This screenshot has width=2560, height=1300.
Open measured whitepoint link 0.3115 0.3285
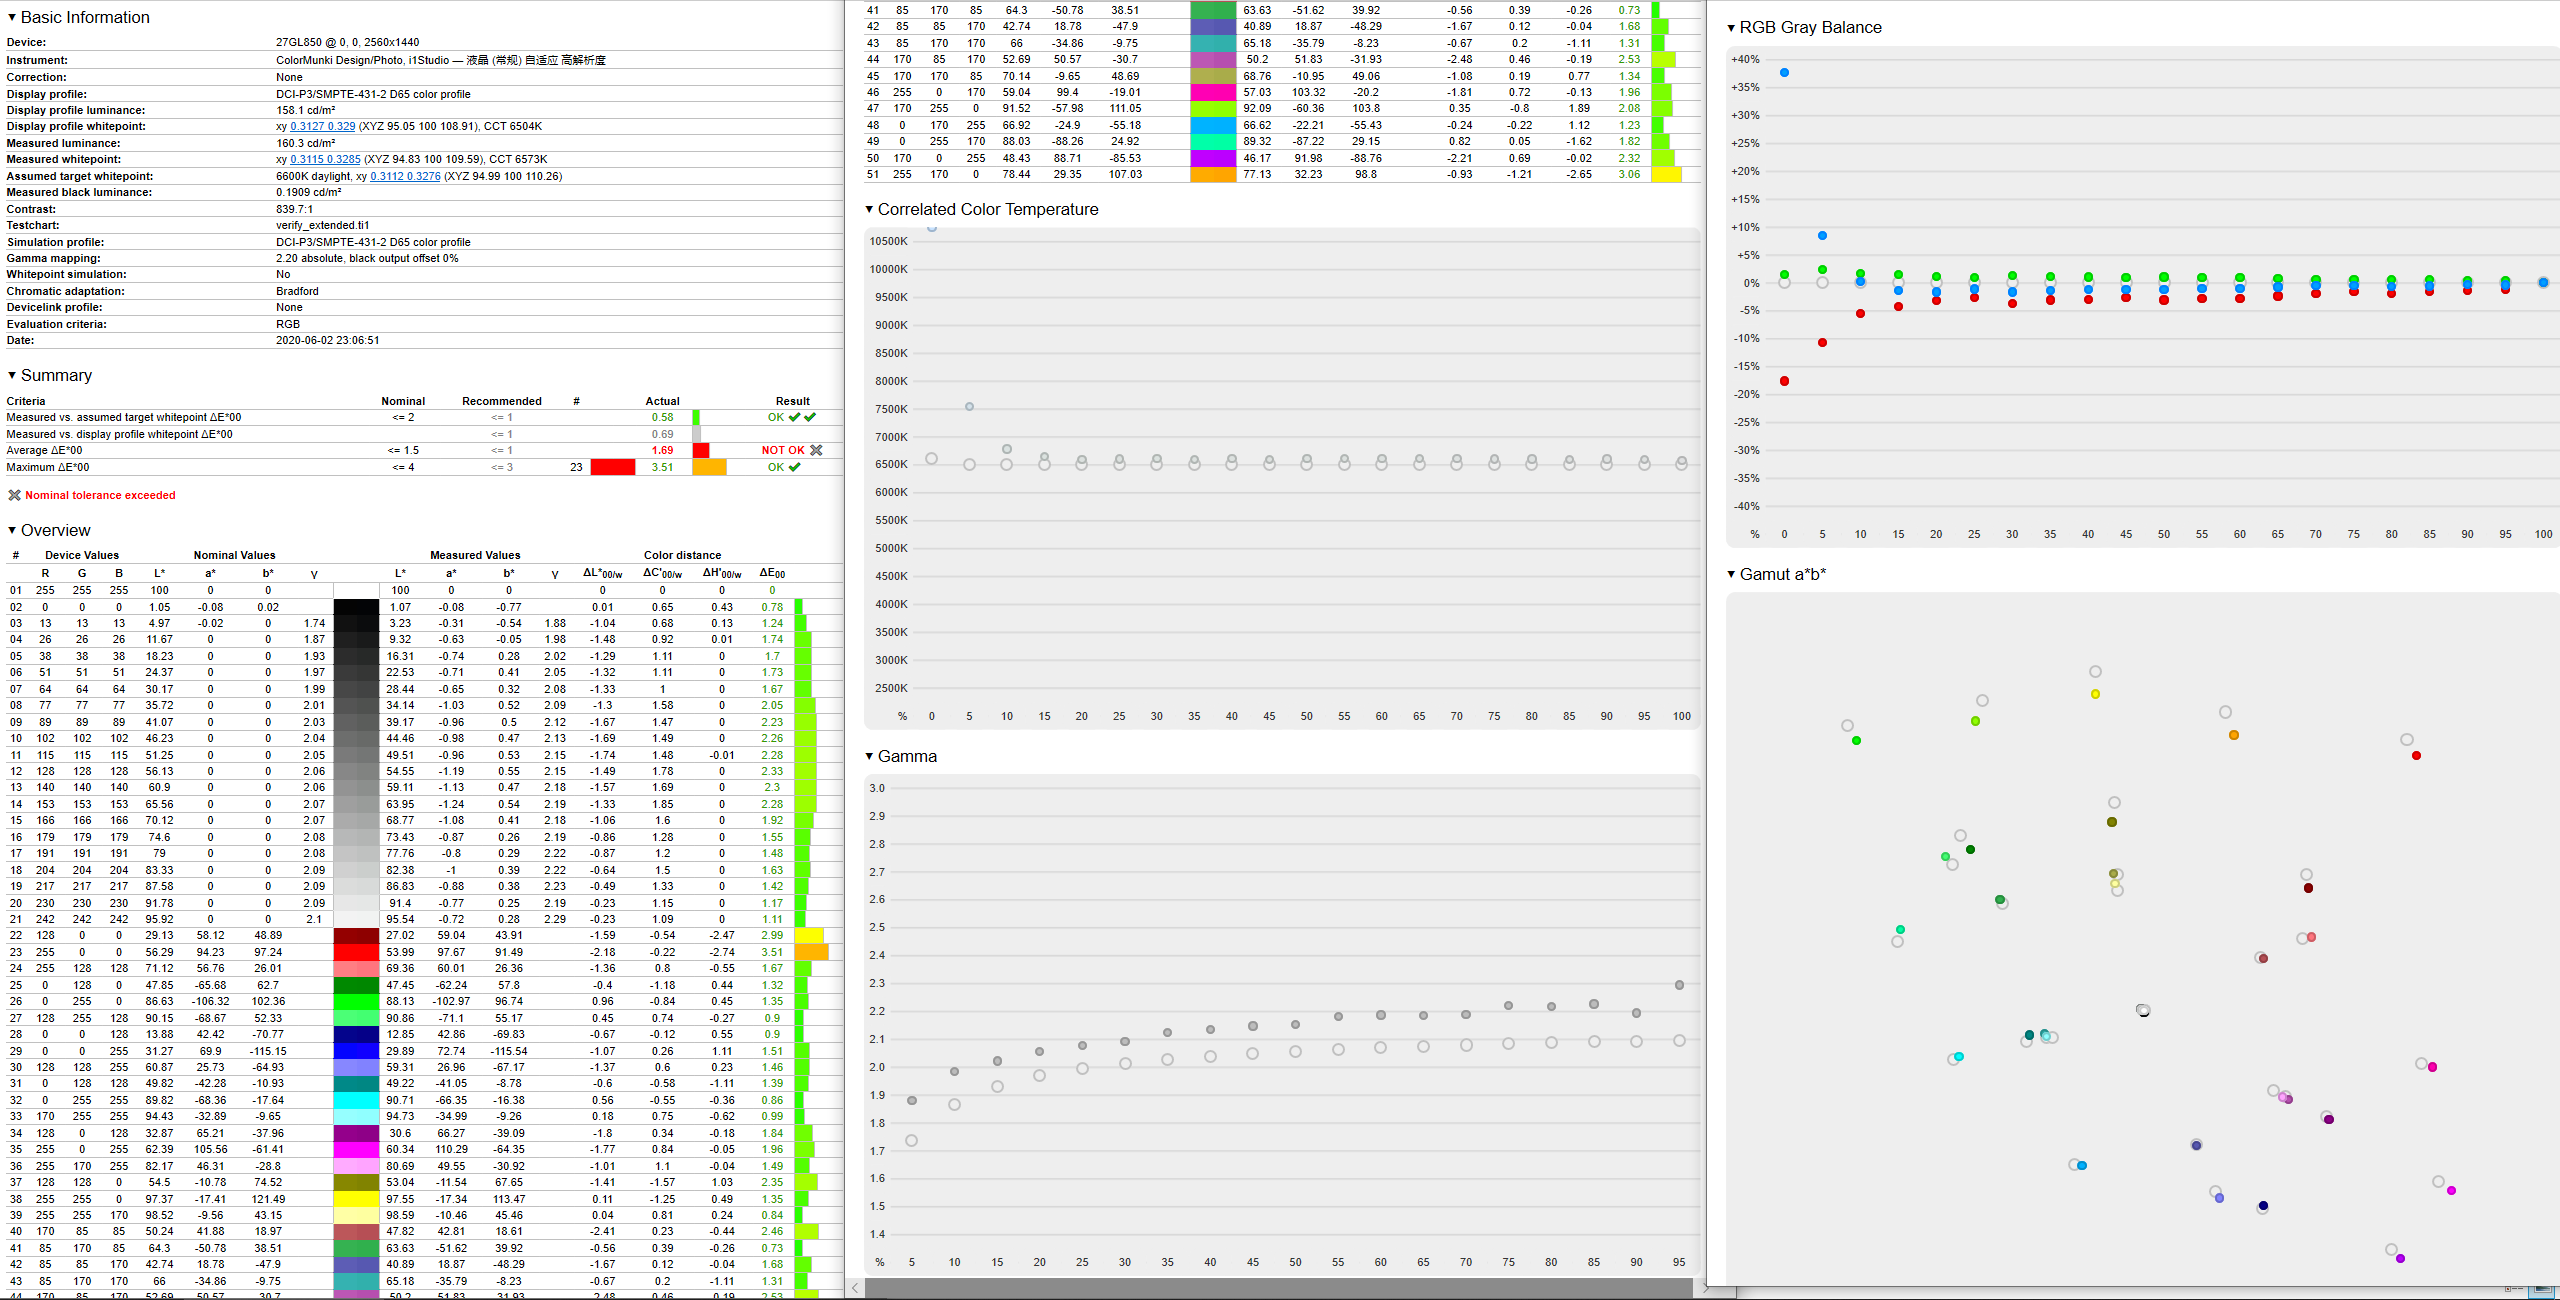pos(325,159)
